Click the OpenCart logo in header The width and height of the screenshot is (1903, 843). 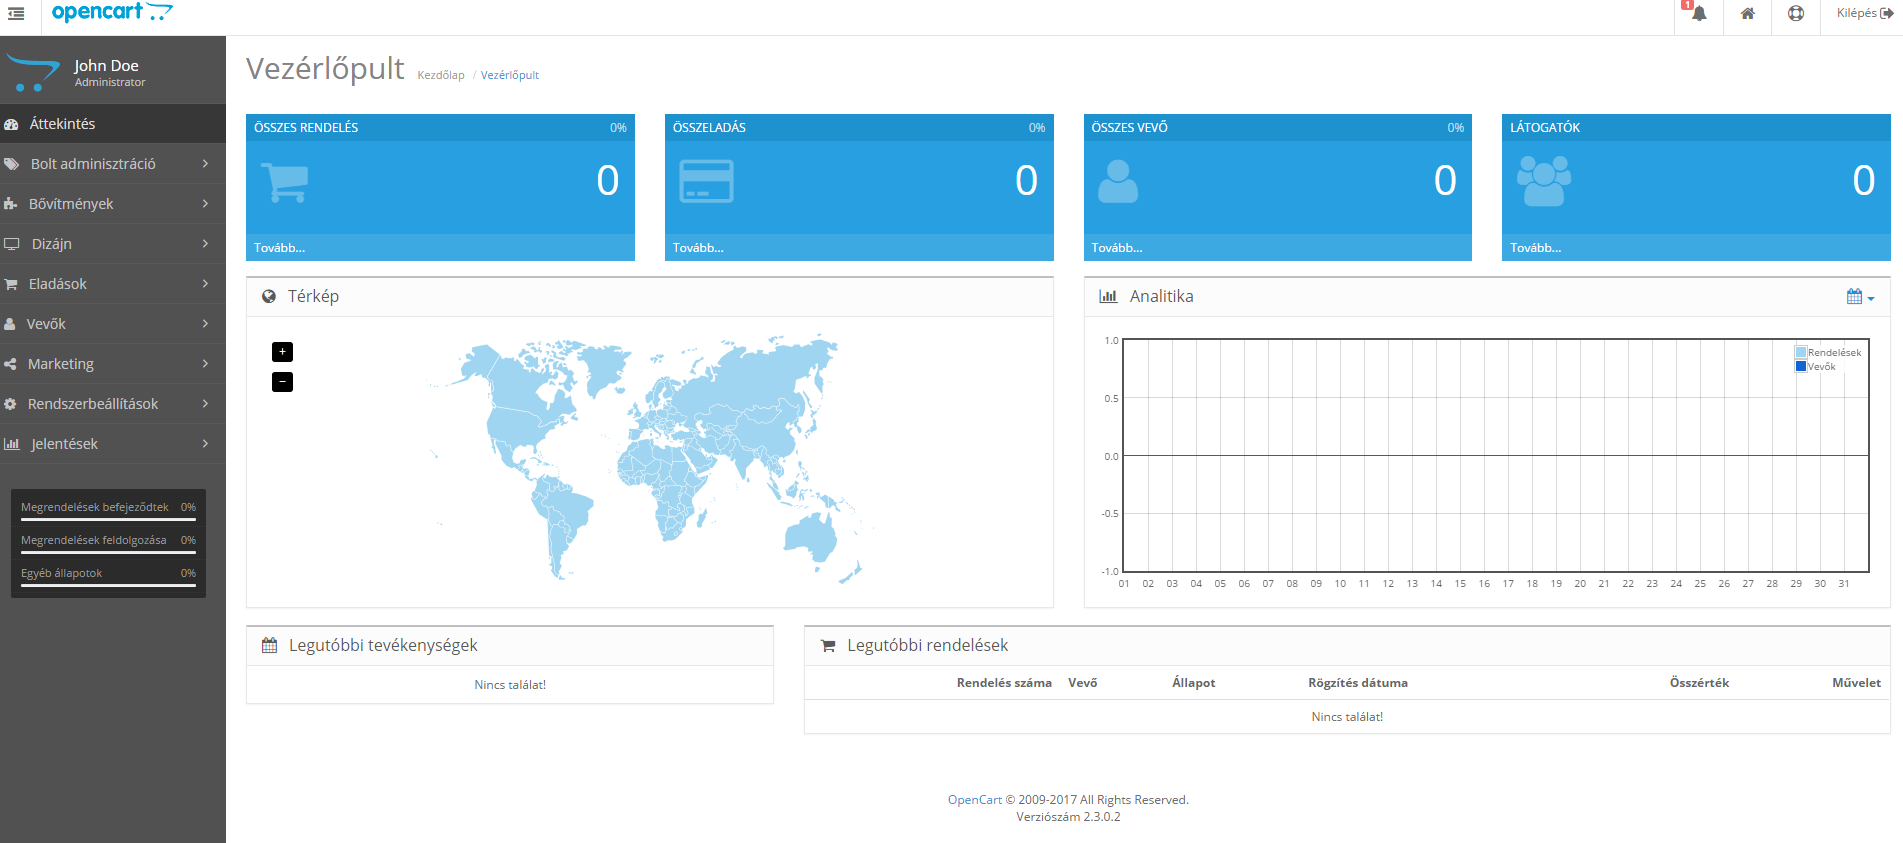(x=112, y=12)
